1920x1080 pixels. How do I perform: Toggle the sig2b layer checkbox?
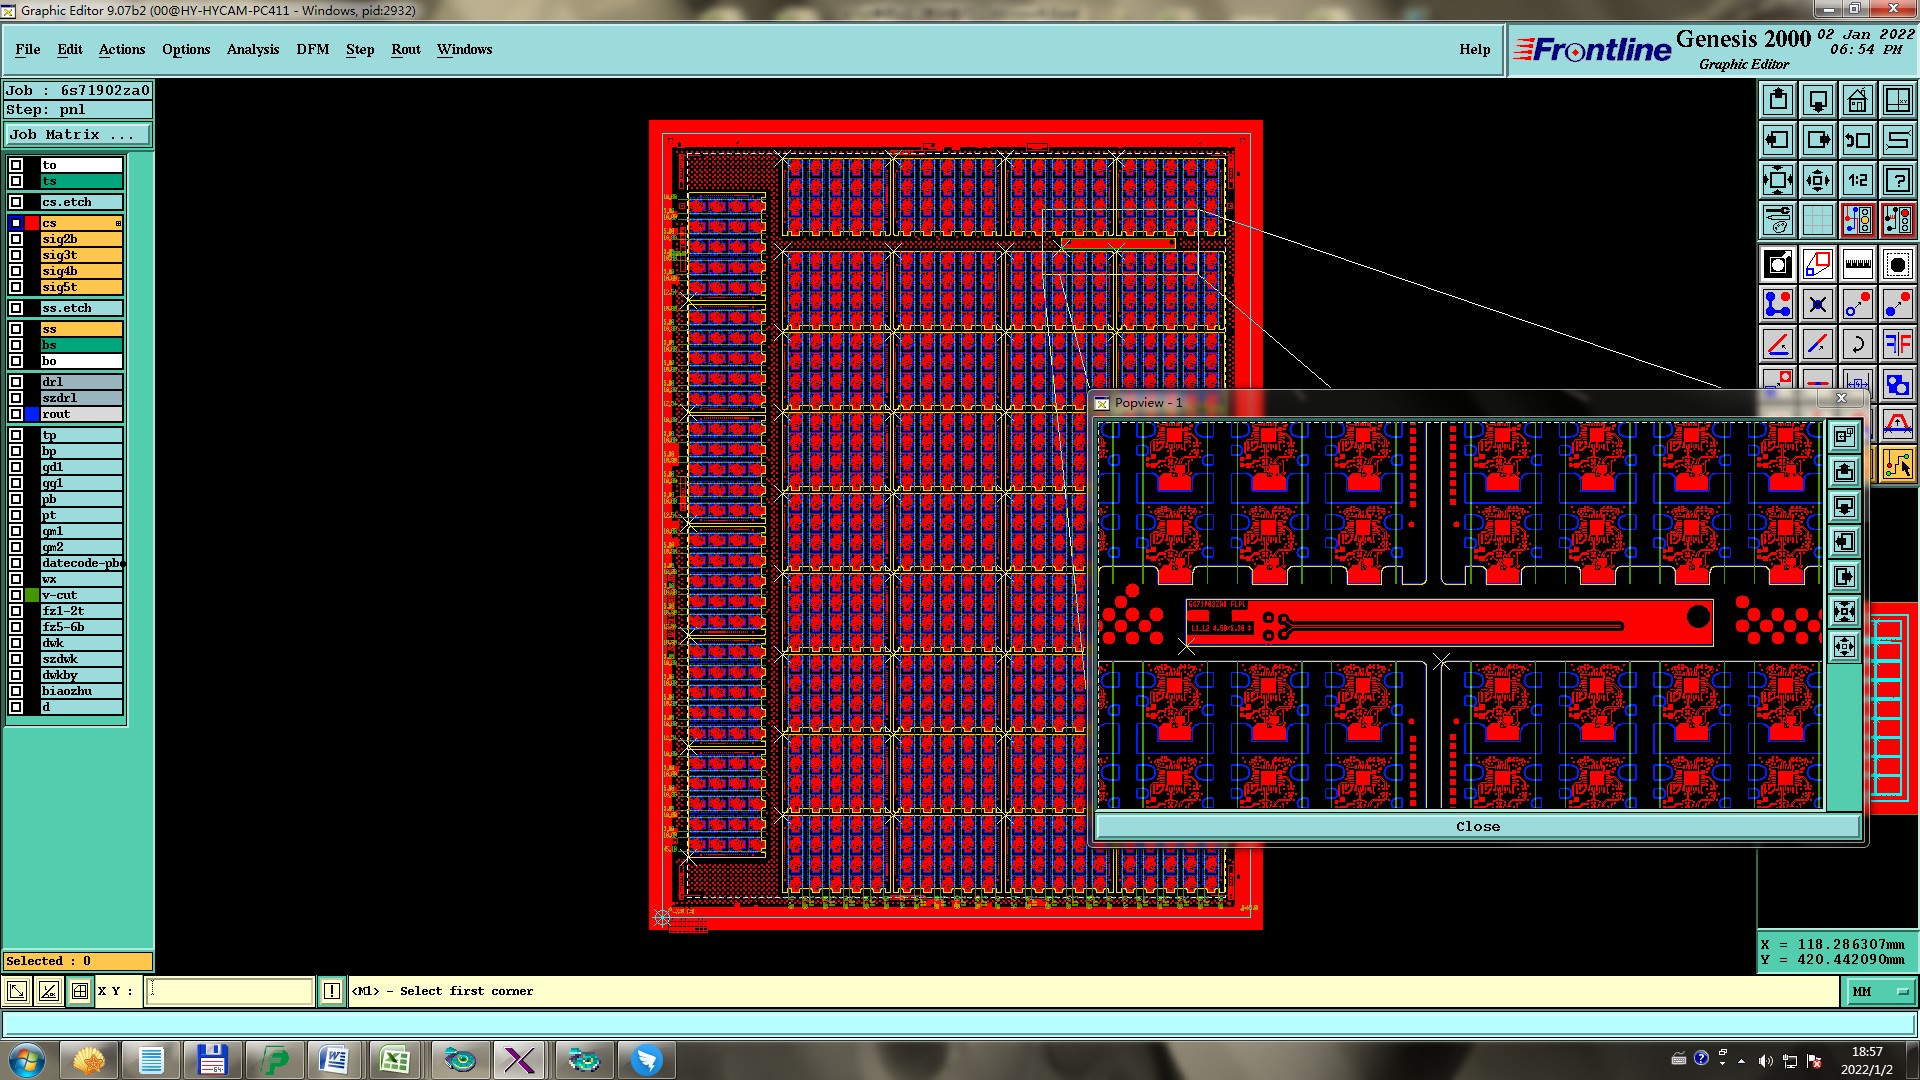[x=16, y=239]
